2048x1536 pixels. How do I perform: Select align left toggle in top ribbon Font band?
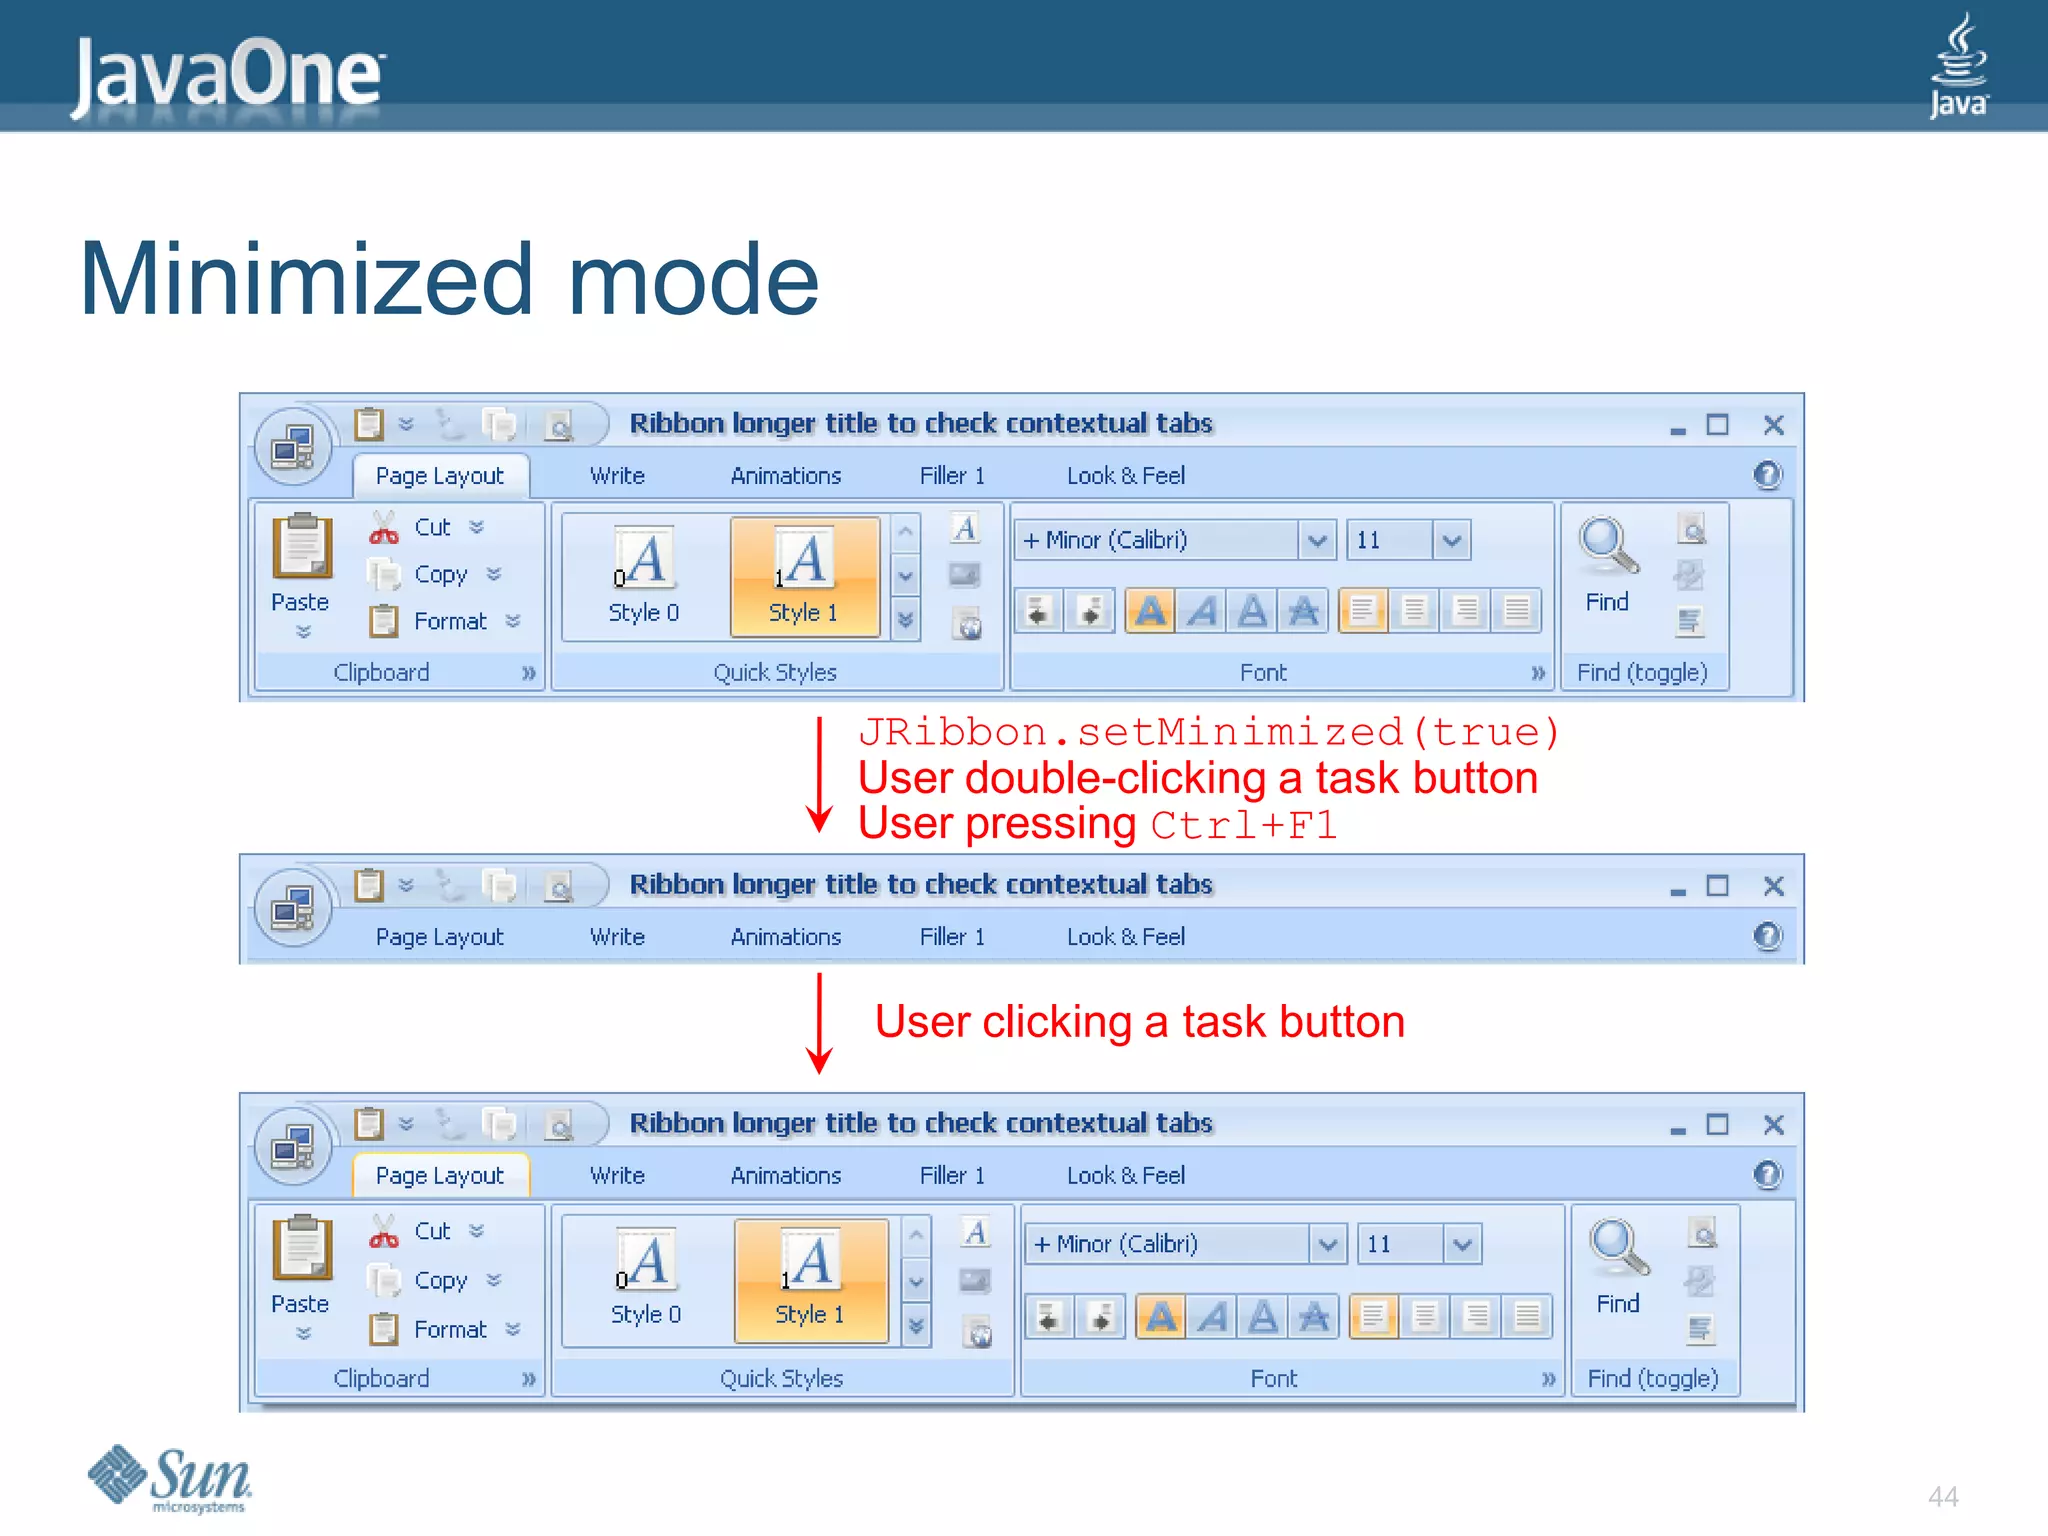1362,610
